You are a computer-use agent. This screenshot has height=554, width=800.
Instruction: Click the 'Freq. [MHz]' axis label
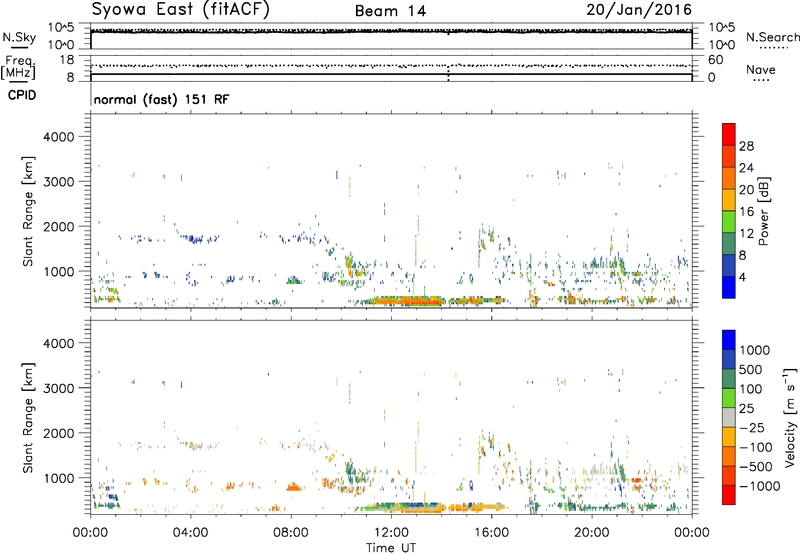pos(19,67)
